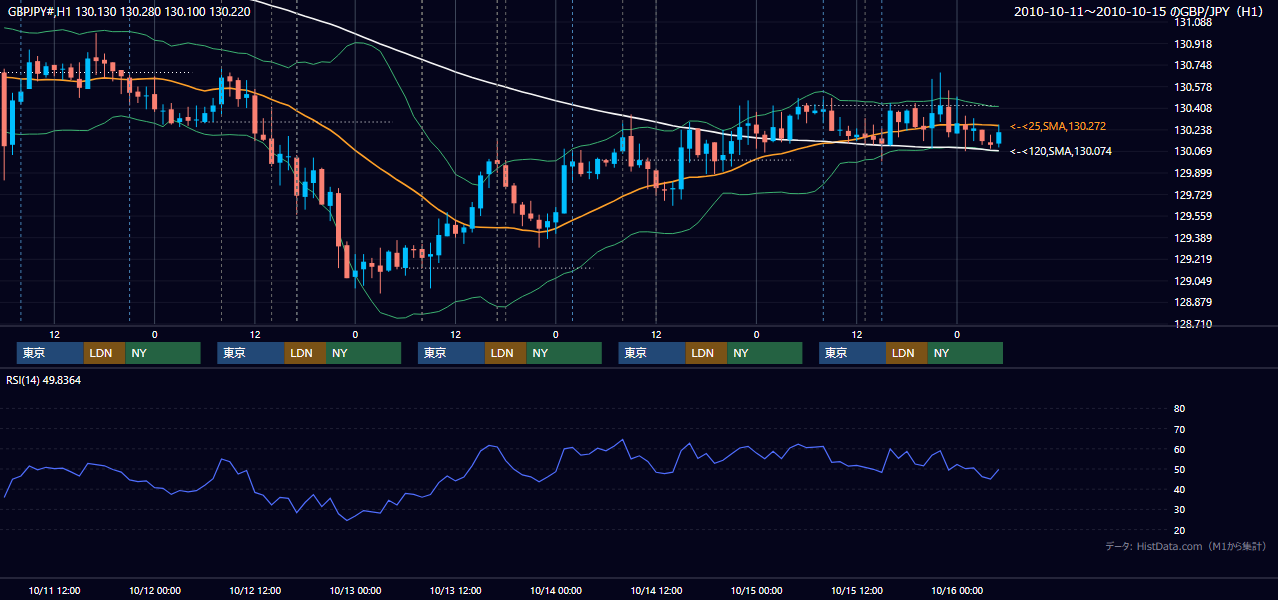Select price axis value 128.879
This screenshot has width=1278, height=600.
1192,302
